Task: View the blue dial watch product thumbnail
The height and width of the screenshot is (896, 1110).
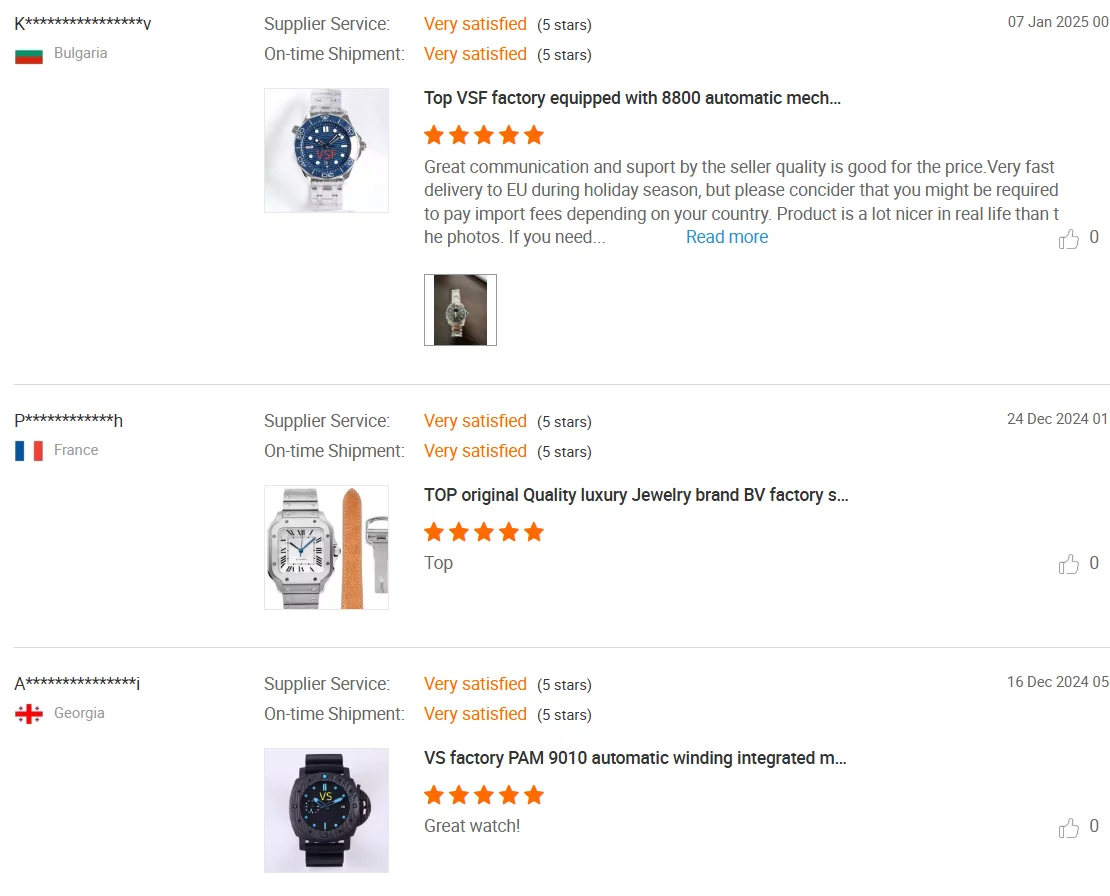Action: 326,150
